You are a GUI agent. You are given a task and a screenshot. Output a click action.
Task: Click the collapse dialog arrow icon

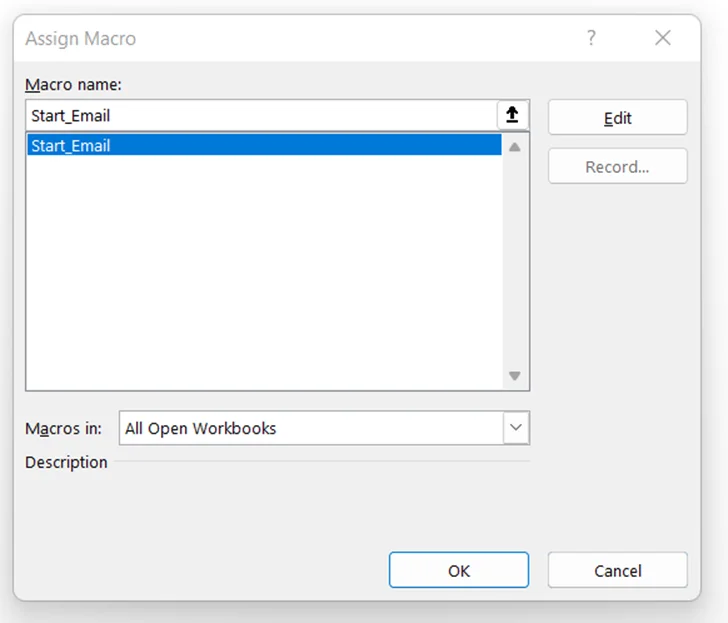(x=512, y=116)
